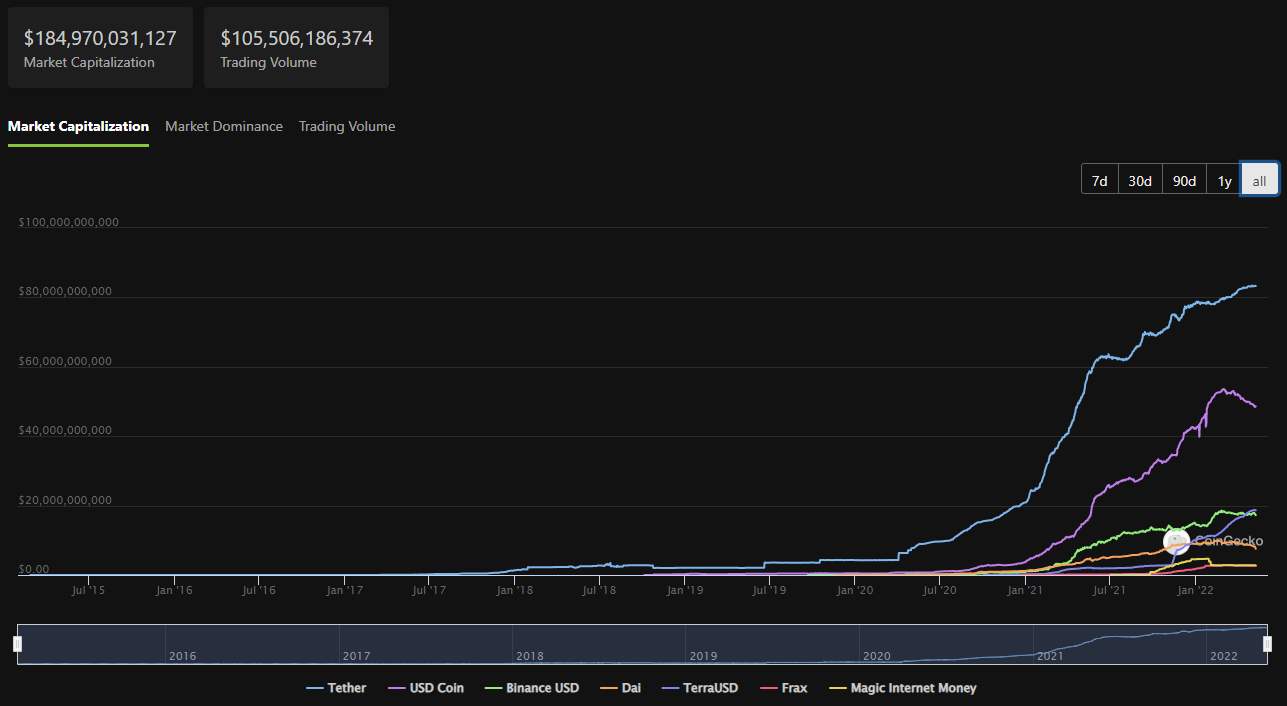Grab the right handle of range navigator
Image resolution: width=1287 pixels, height=706 pixels.
point(1268,644)
